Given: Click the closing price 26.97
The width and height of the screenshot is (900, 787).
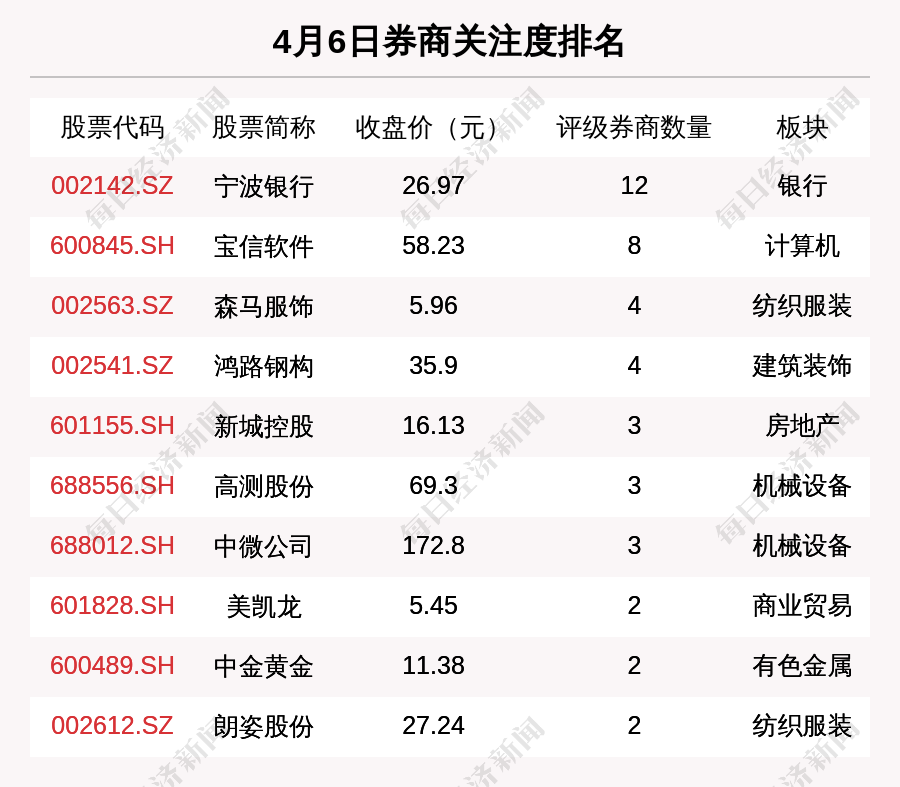Looking at the screenshot, I should (433, 185).
